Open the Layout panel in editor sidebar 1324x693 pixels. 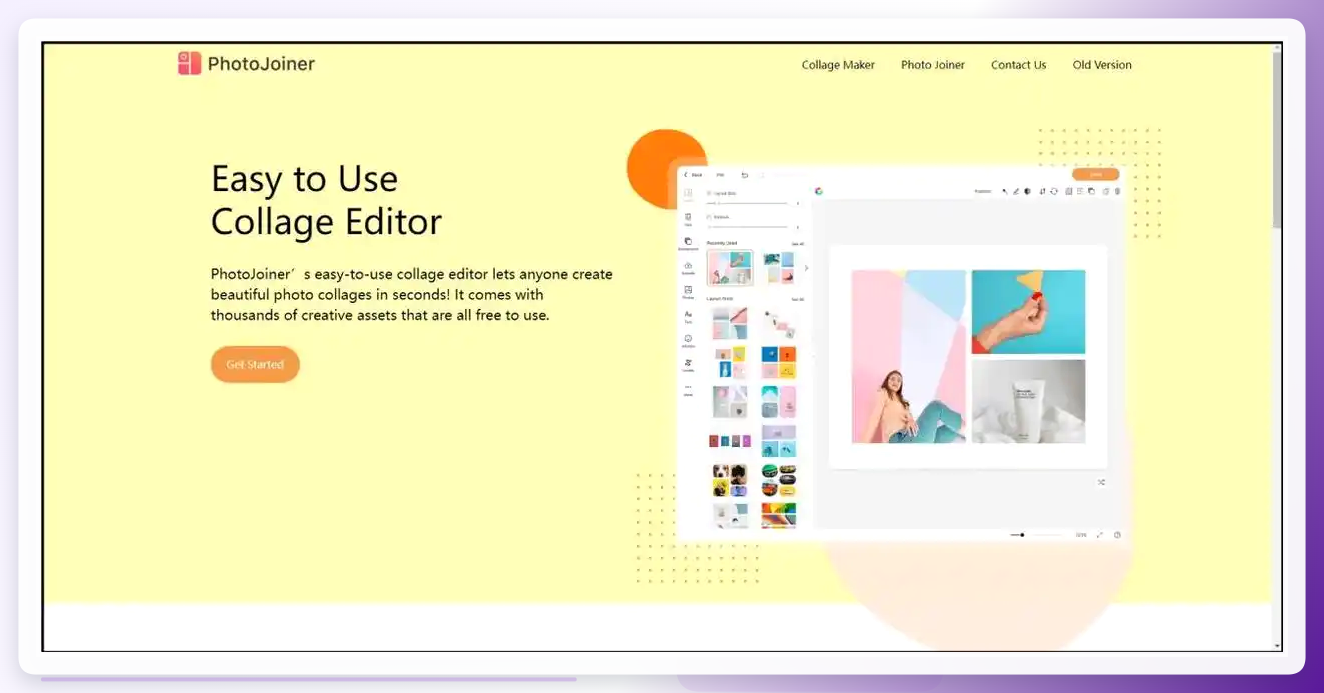pos(688,195)
